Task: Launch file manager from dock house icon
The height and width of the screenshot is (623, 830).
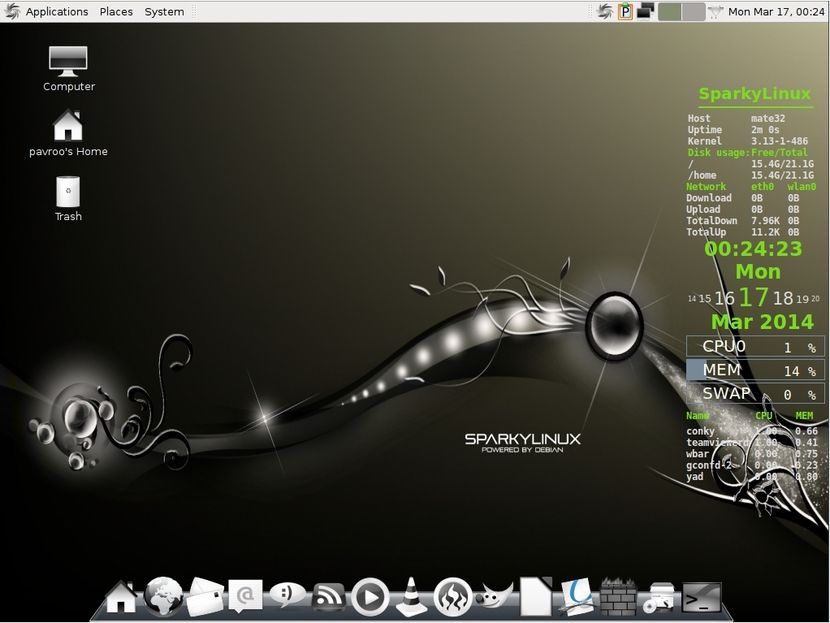Action: 120,597
